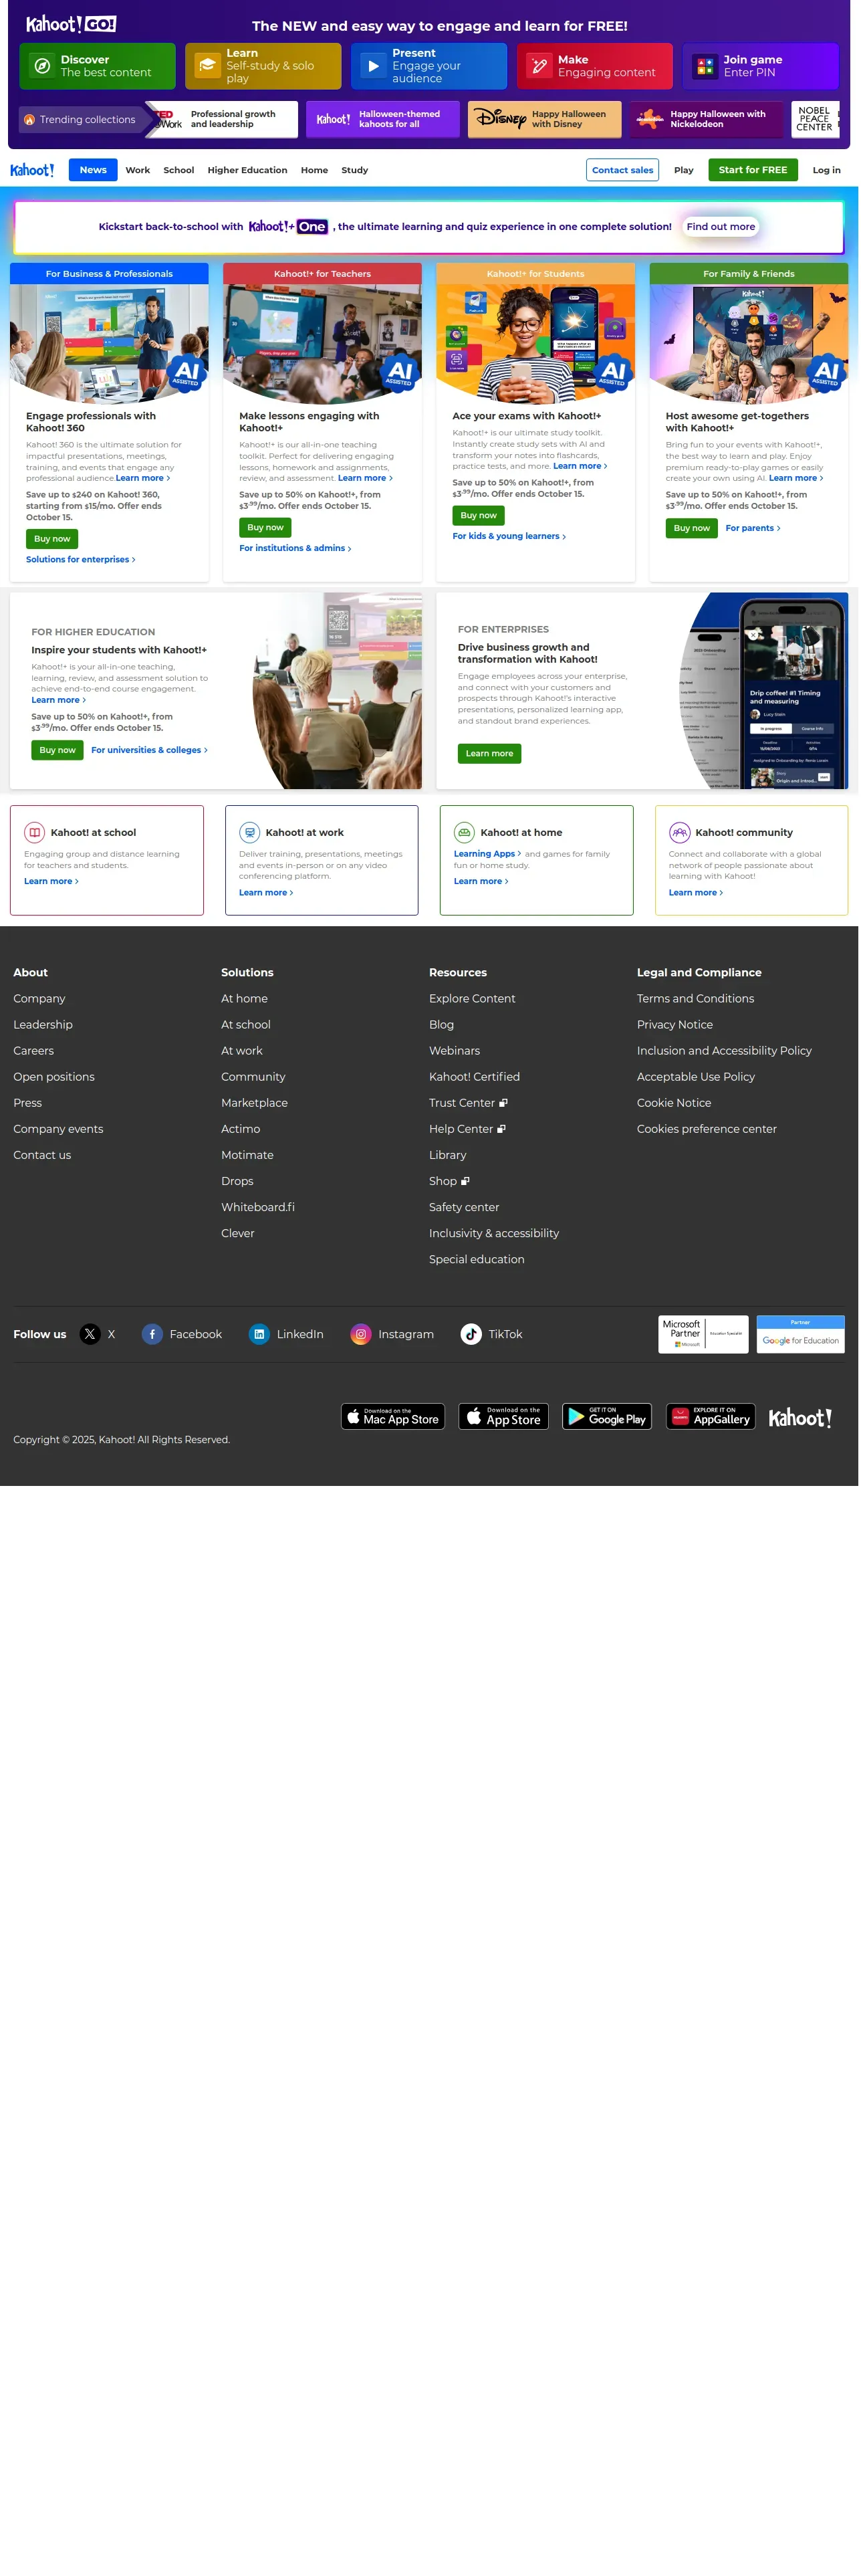Viewport: 861px width, 2576px height.
Task: Click Buy now under Kahoot! 360
Action: [52, 539]
